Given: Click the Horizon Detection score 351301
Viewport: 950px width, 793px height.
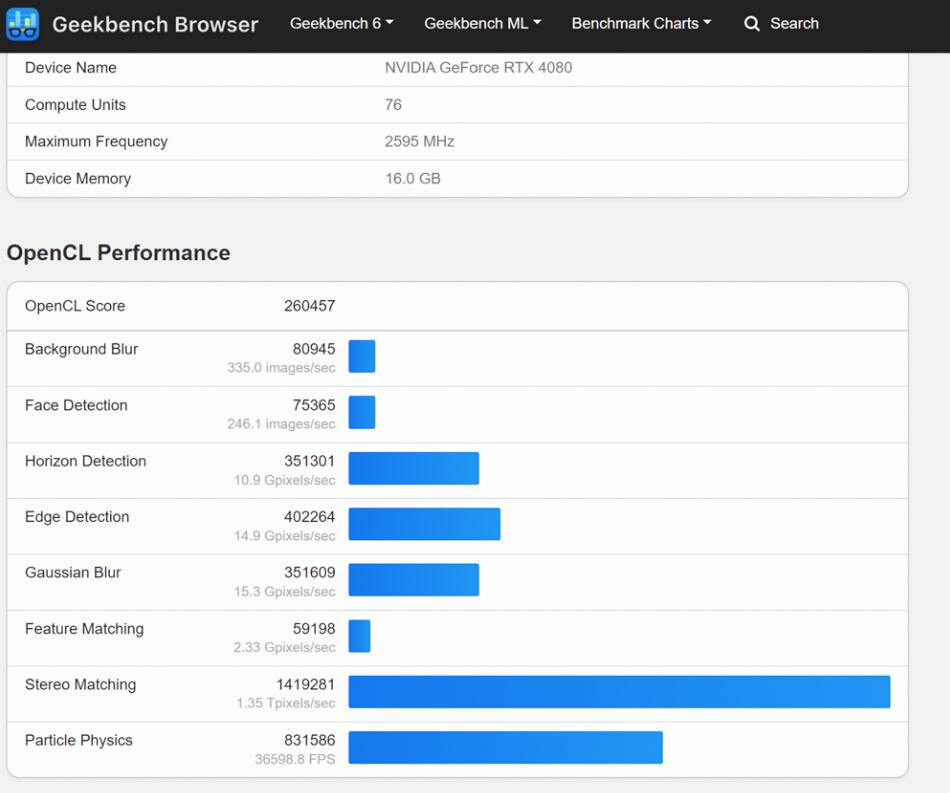Looking at the screenshot, I should coord(310,461).
